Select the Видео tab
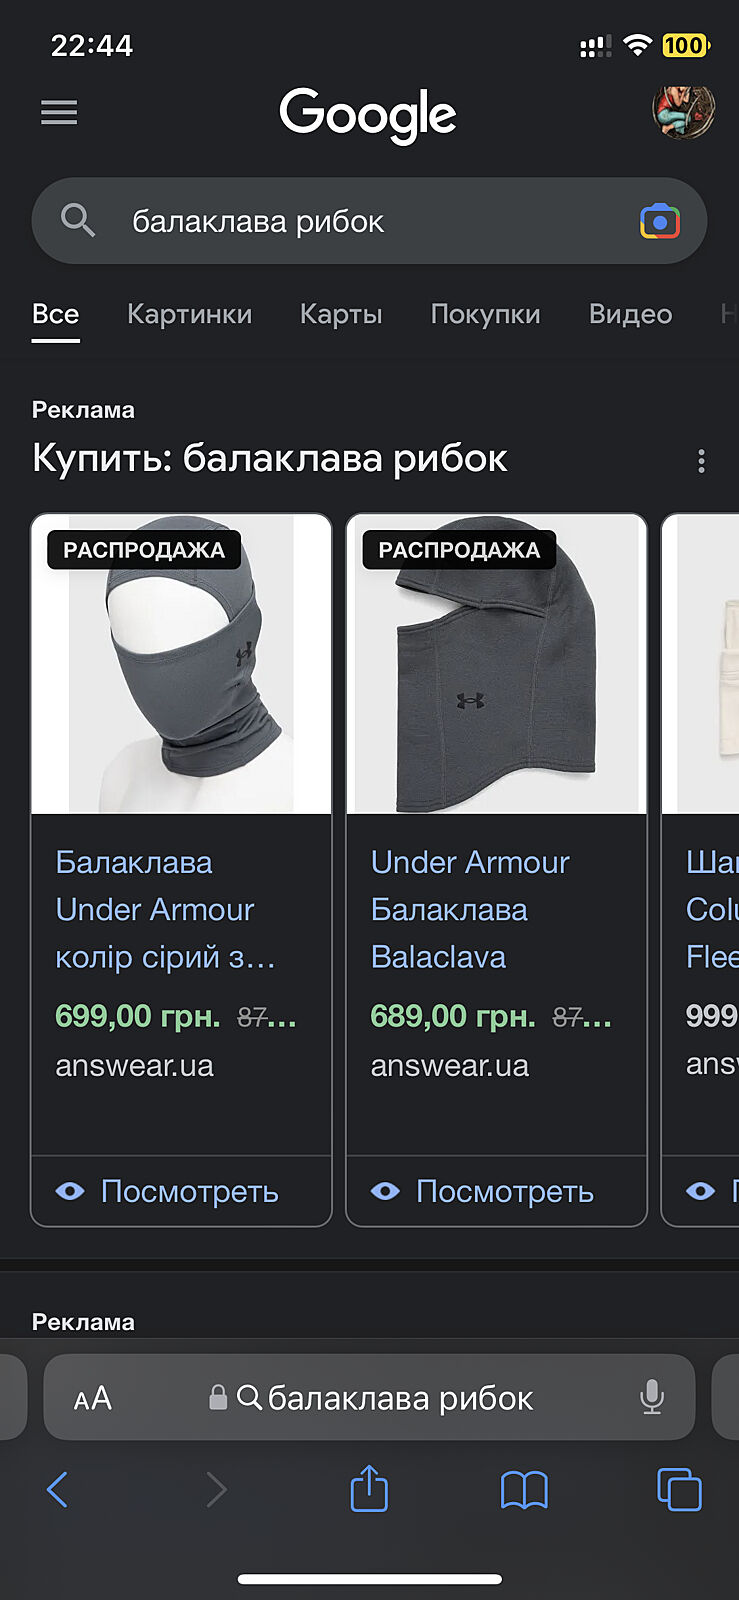Screen dimensions: 739x1600 630,314
